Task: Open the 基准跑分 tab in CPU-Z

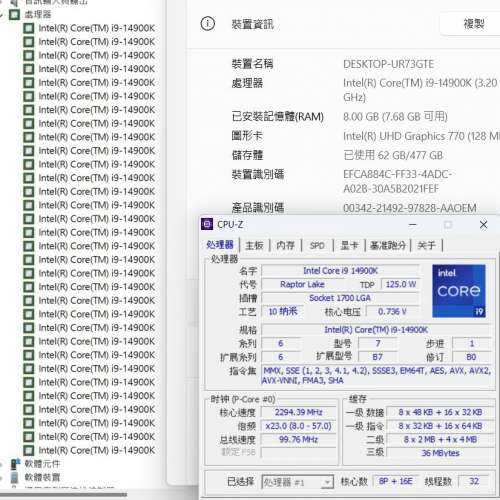Action: point(388,246)
